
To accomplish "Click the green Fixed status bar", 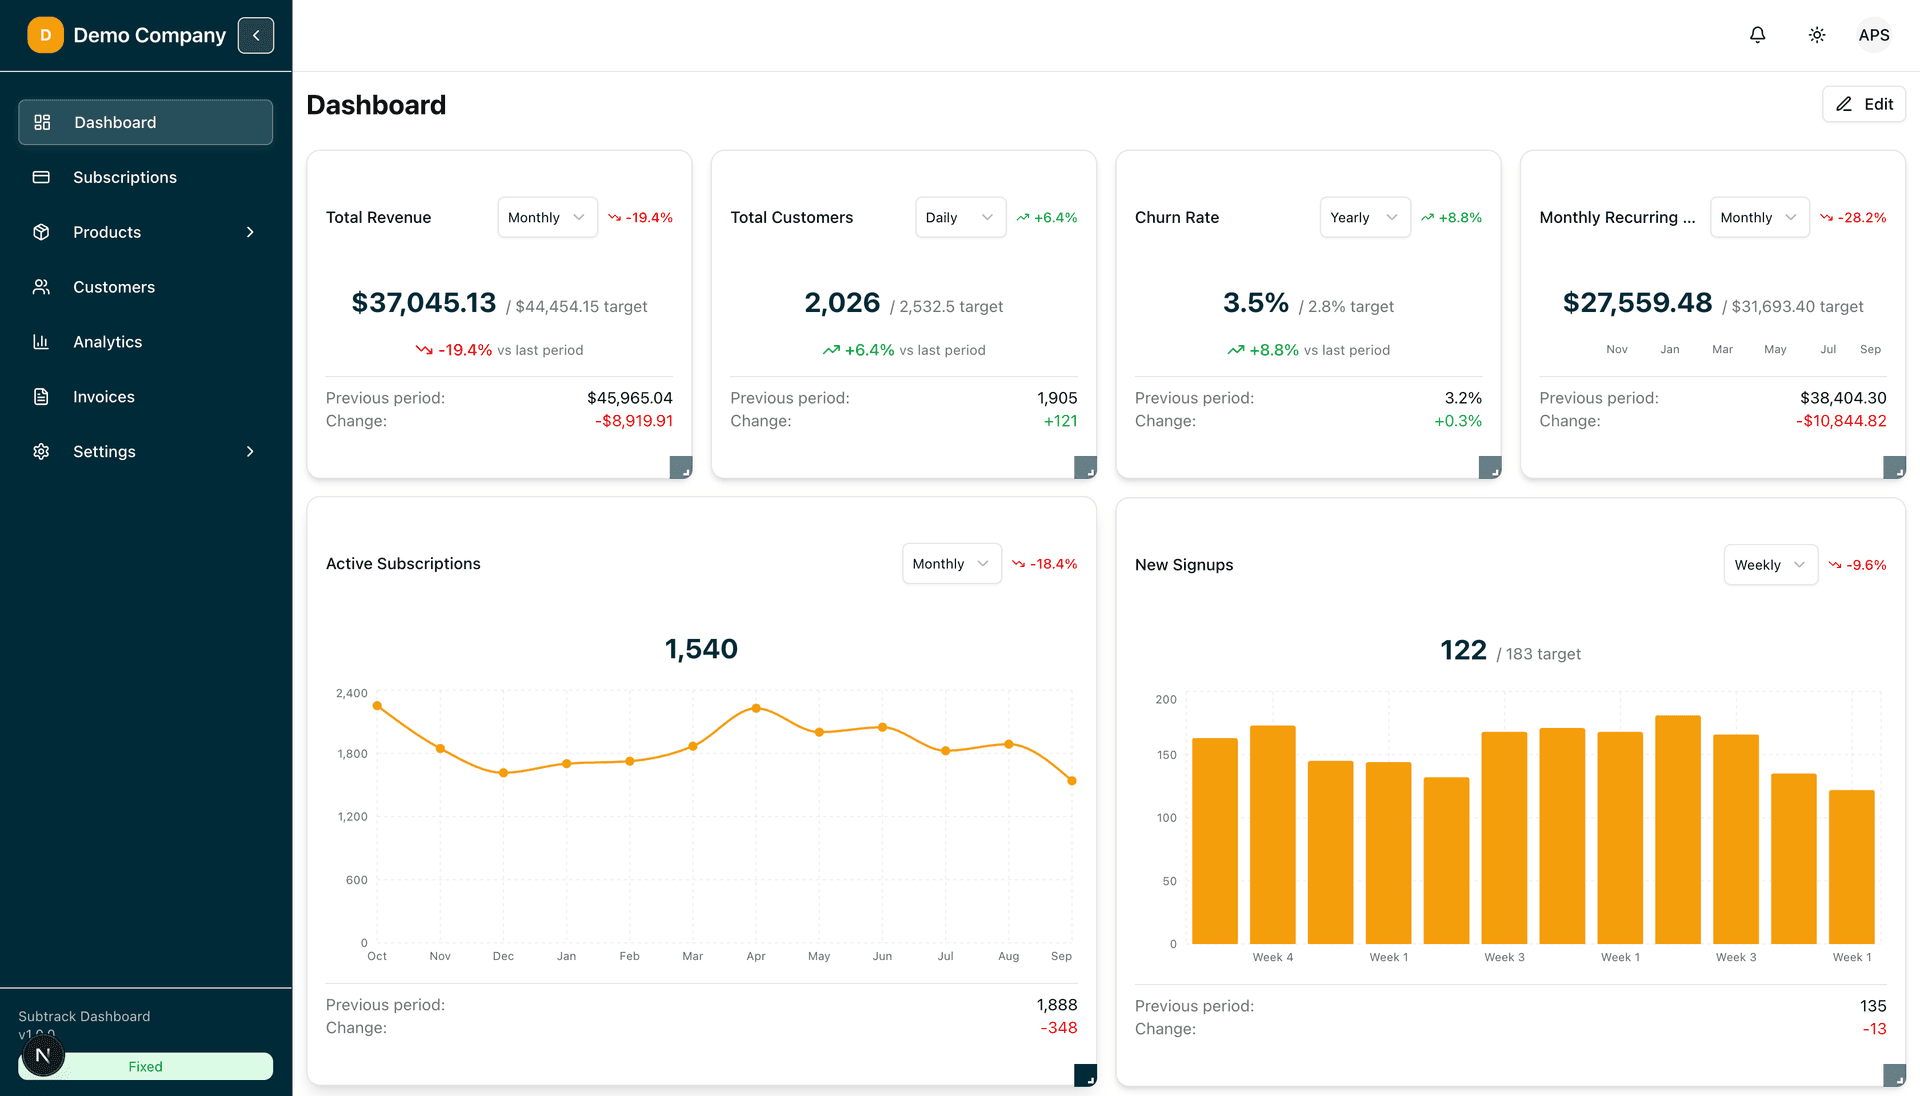I will [145, 1066].
